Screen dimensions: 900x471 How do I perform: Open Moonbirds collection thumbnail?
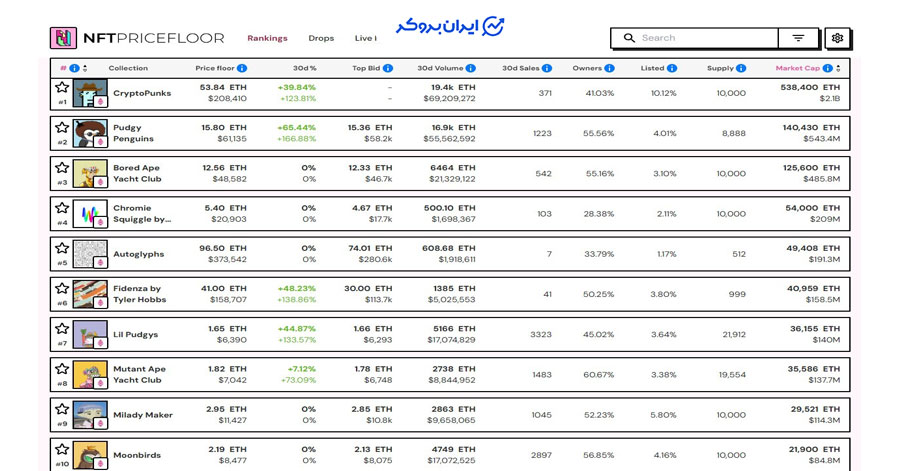point(90,454)
